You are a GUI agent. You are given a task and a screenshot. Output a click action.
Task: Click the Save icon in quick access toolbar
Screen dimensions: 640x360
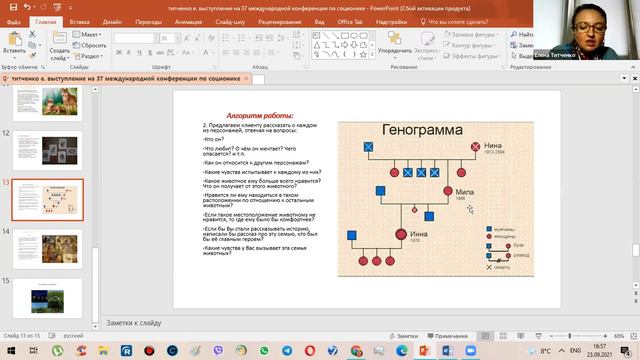coord(13,7)
